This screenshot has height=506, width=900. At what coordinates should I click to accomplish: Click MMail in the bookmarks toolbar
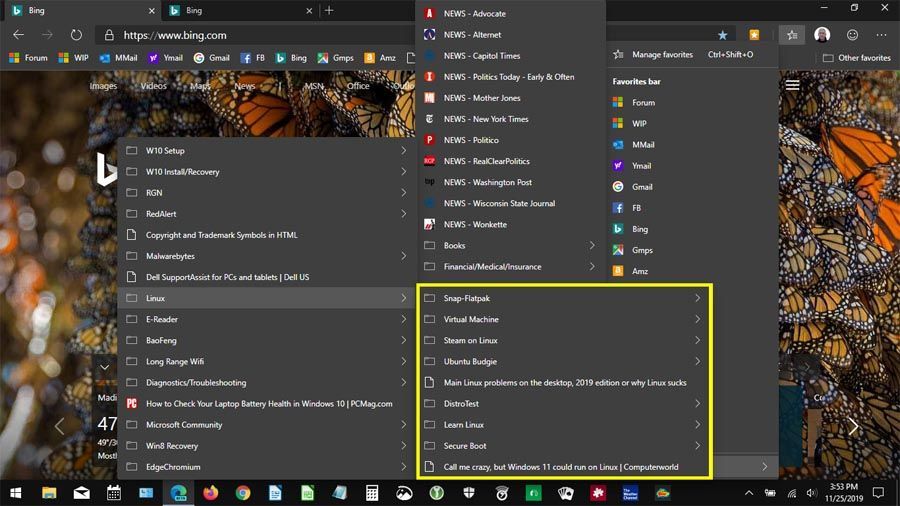118,58
